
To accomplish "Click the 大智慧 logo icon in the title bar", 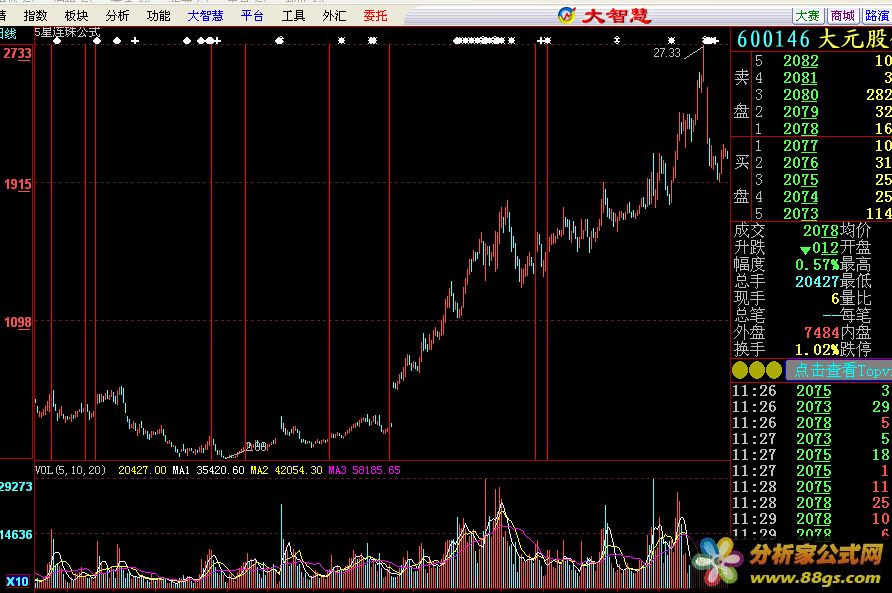I will [x=567, y=15].
